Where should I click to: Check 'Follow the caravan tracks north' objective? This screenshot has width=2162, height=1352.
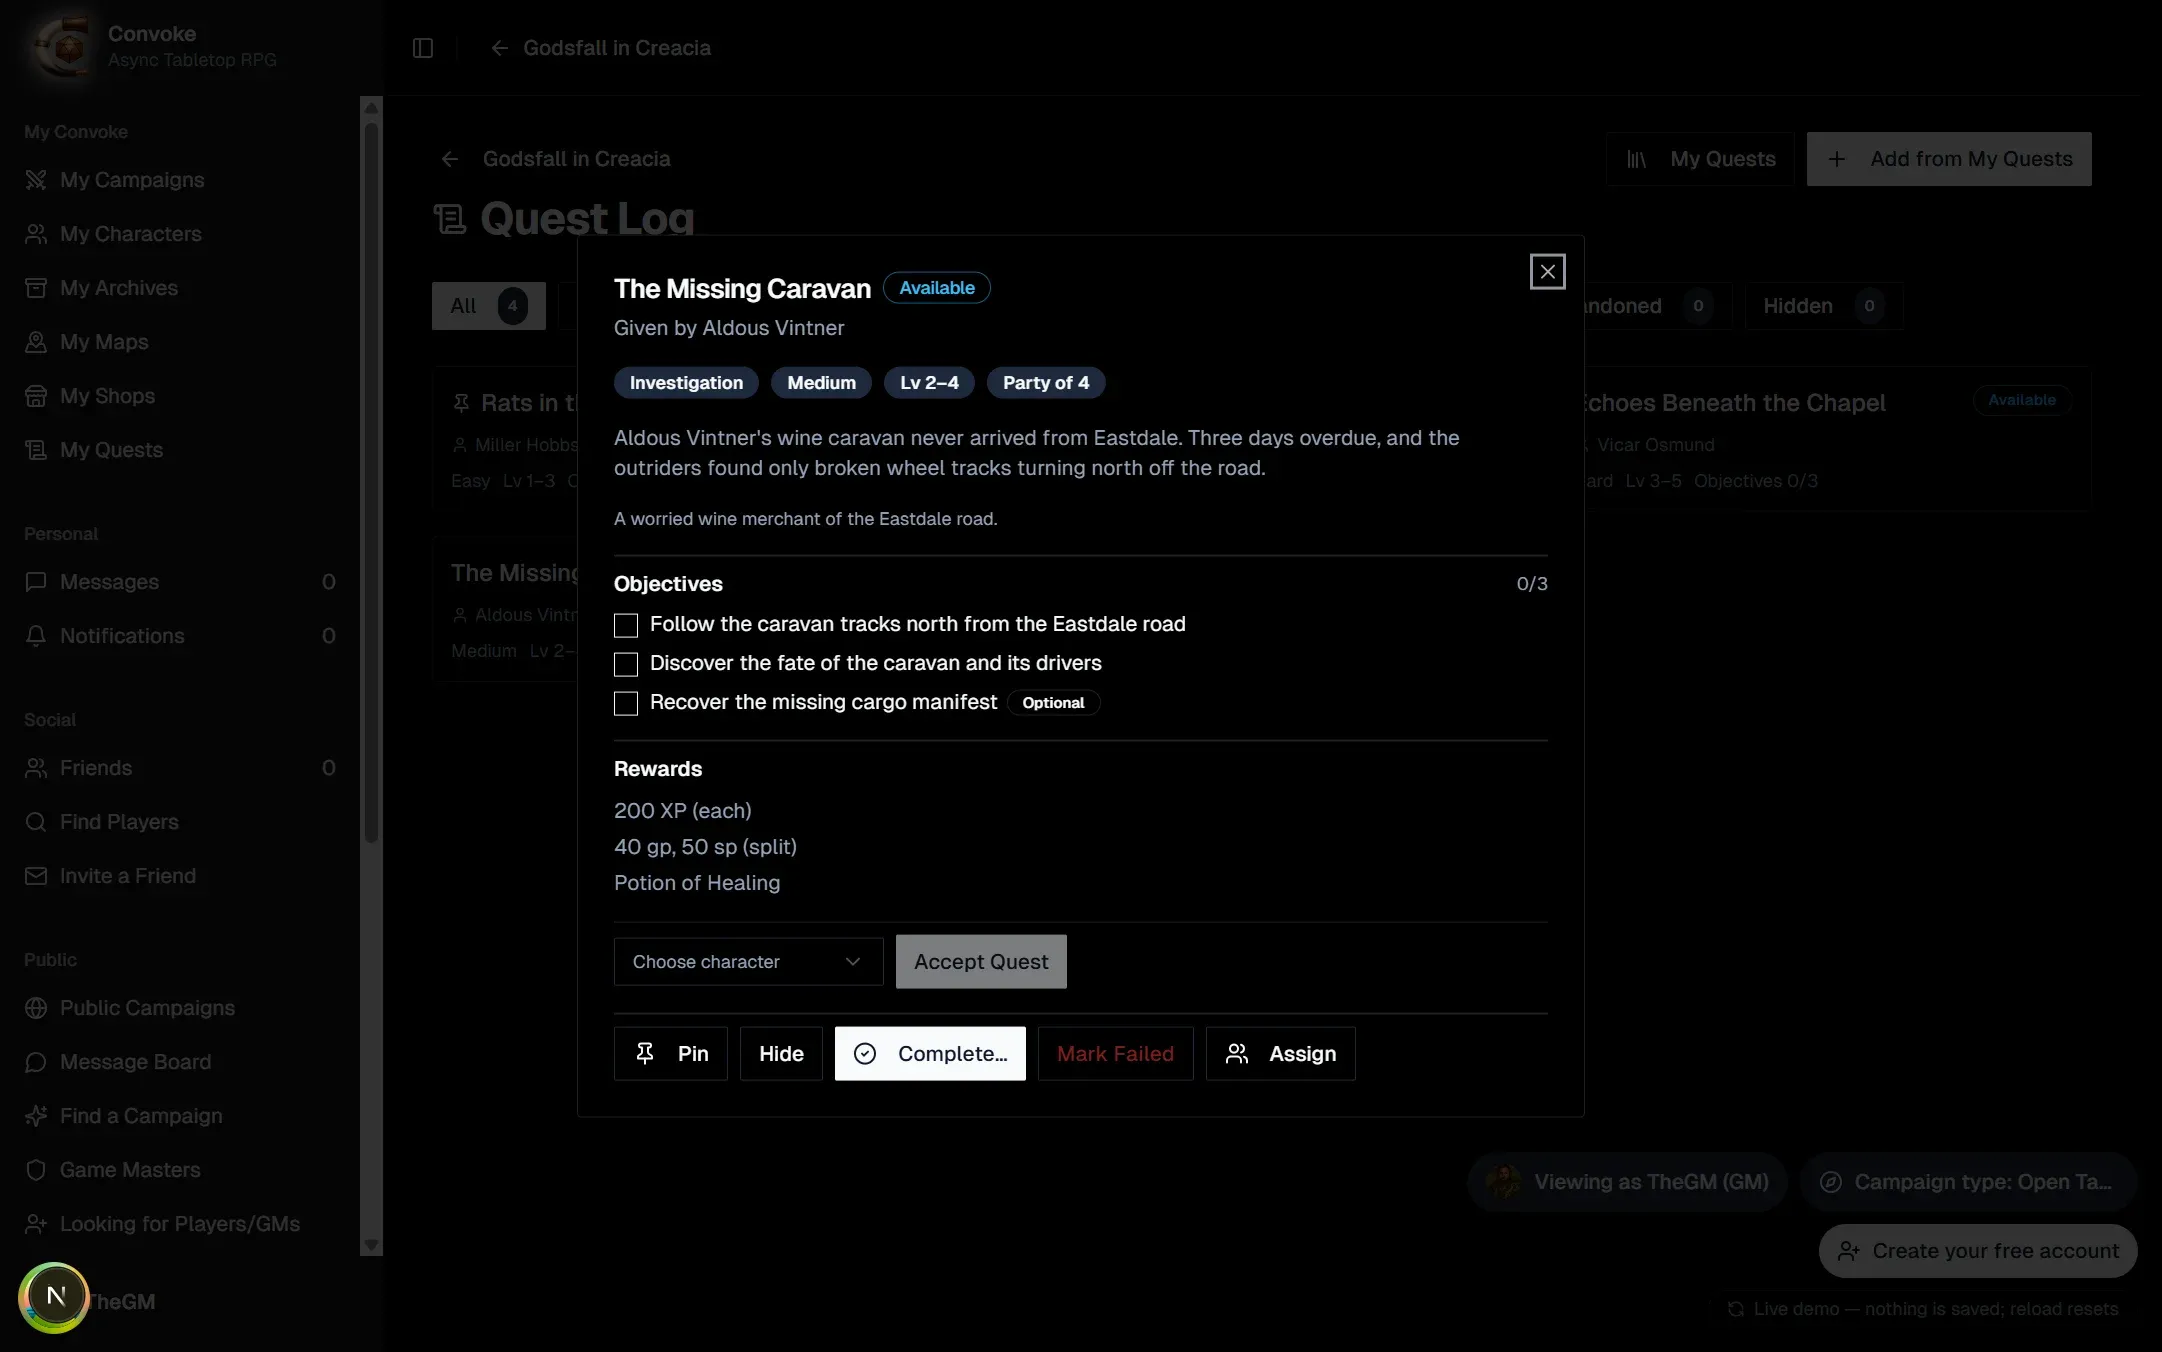626,625
